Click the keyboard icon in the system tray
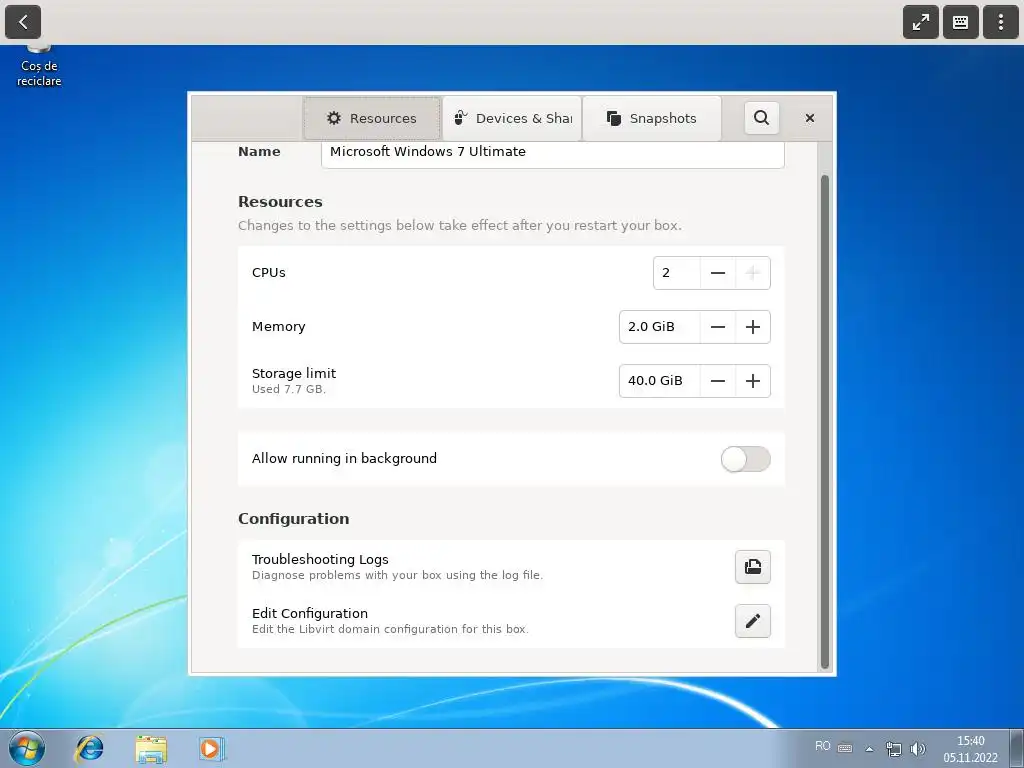 click(845, 748)
